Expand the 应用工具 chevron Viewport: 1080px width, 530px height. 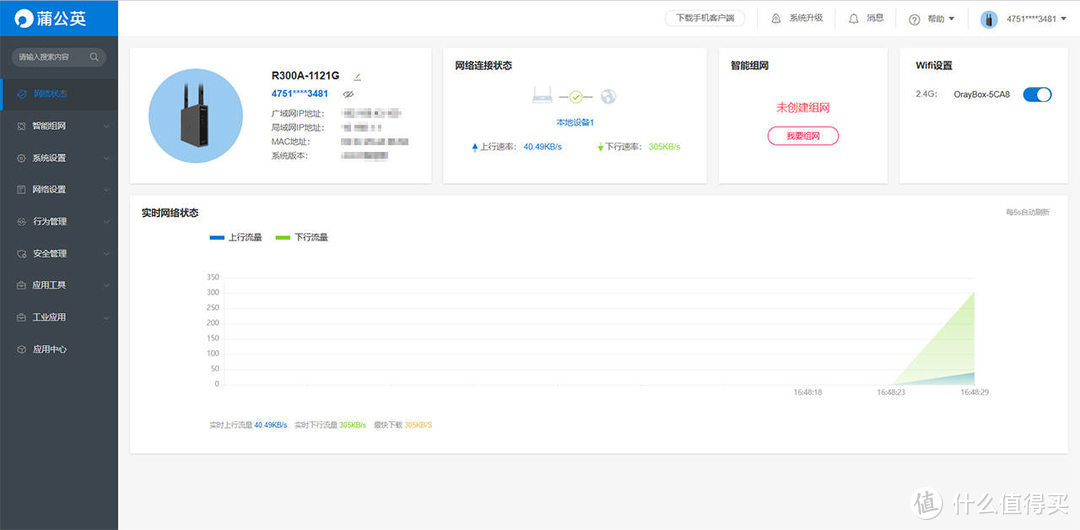click(106, 285)
